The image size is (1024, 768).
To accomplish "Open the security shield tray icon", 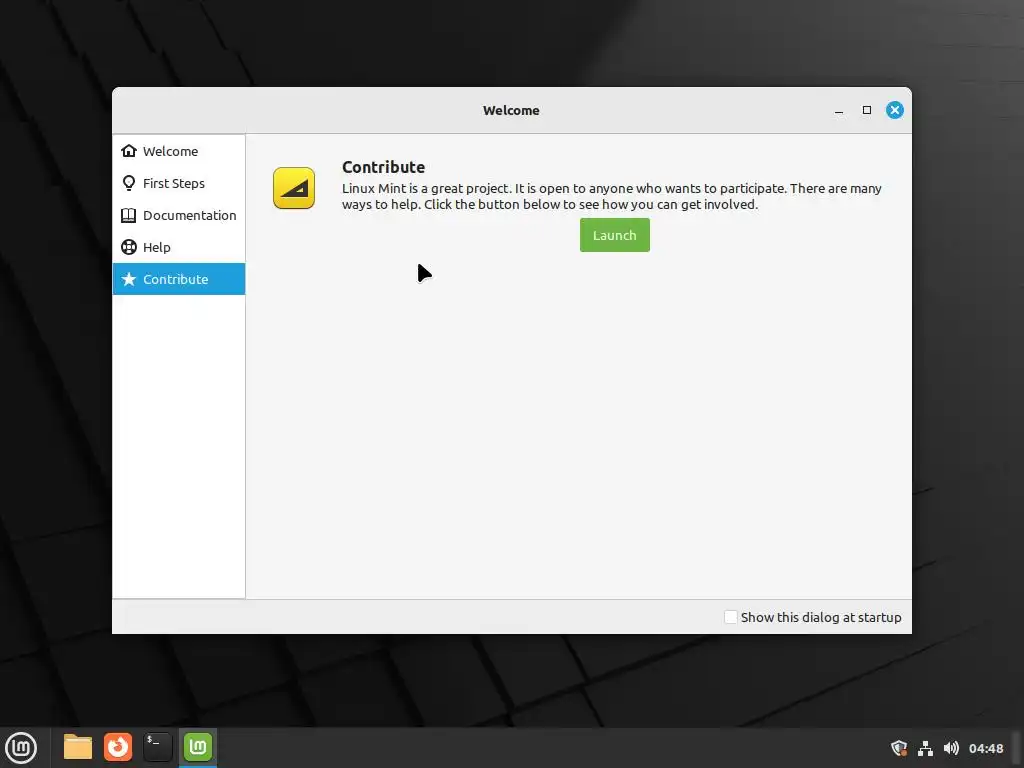I will click(899, 748).
